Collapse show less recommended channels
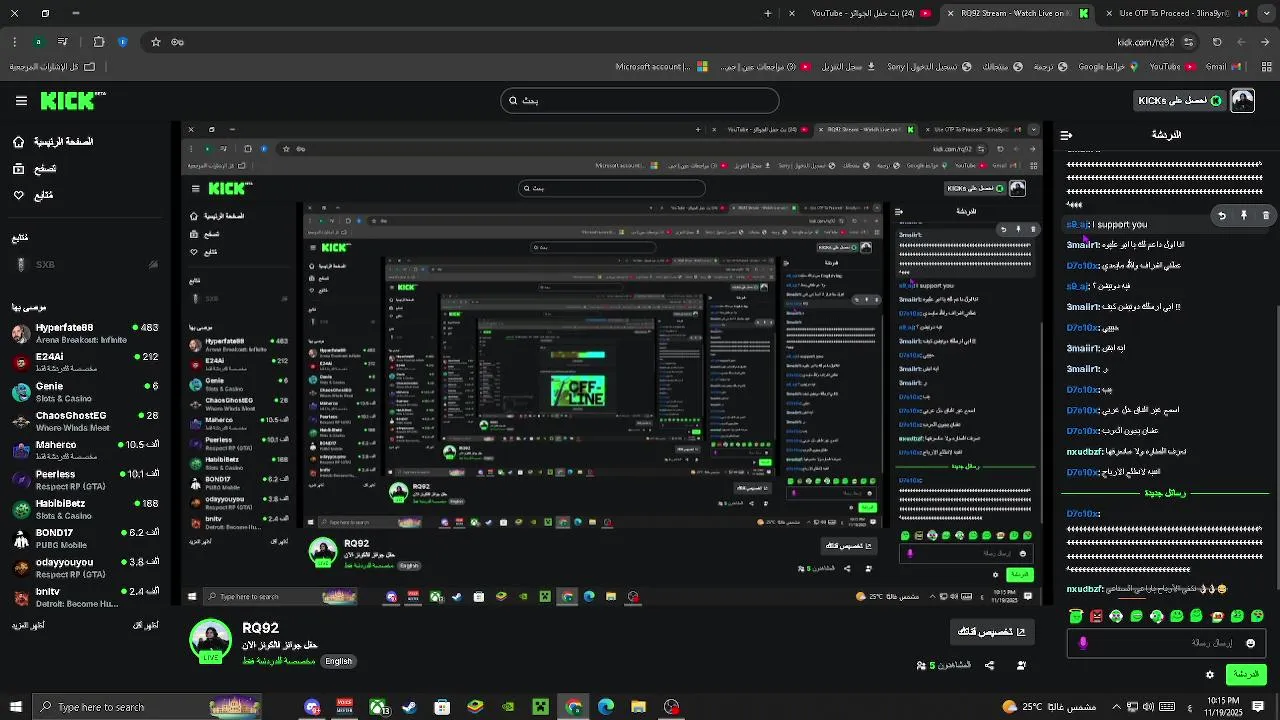The height and width of the screenshot is (720, 1280). (x=146, y=625)
